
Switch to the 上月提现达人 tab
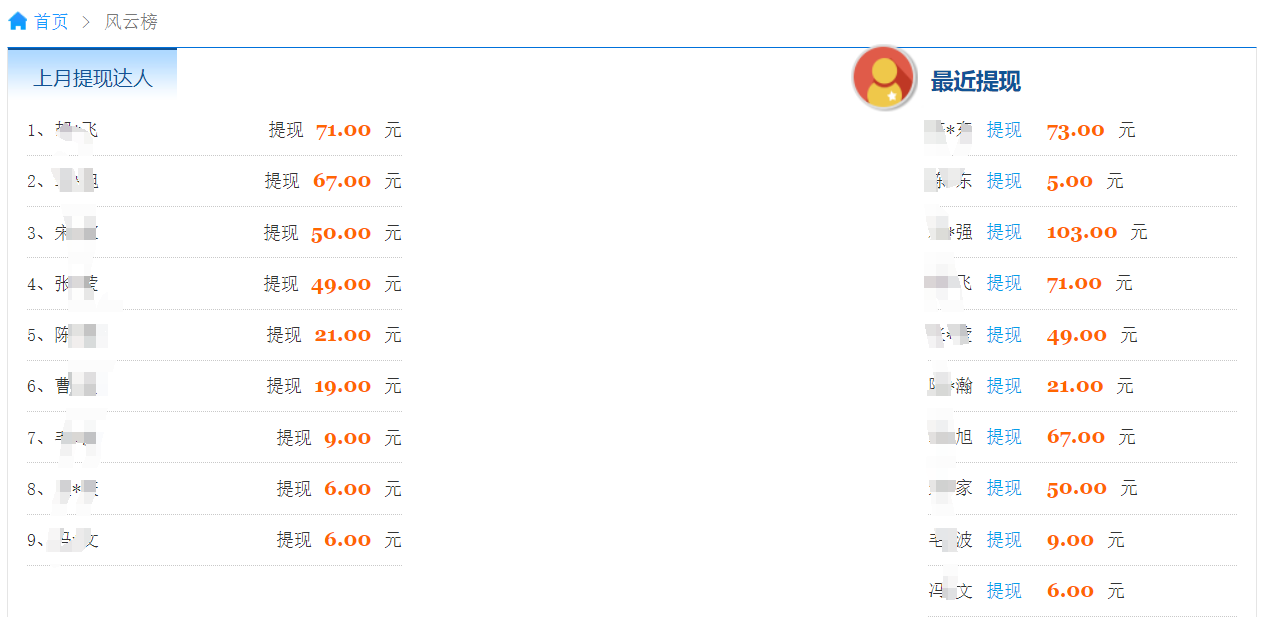click(x=93, y=78)
